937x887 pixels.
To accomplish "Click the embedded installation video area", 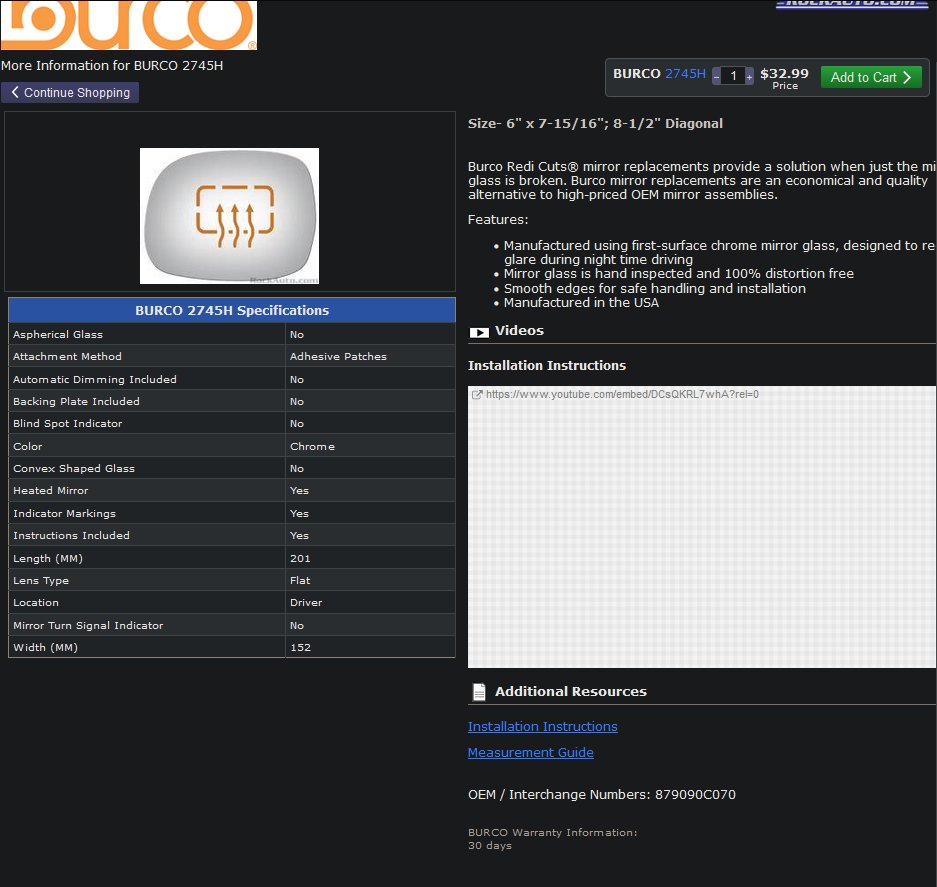I will [x=702, y=527].
